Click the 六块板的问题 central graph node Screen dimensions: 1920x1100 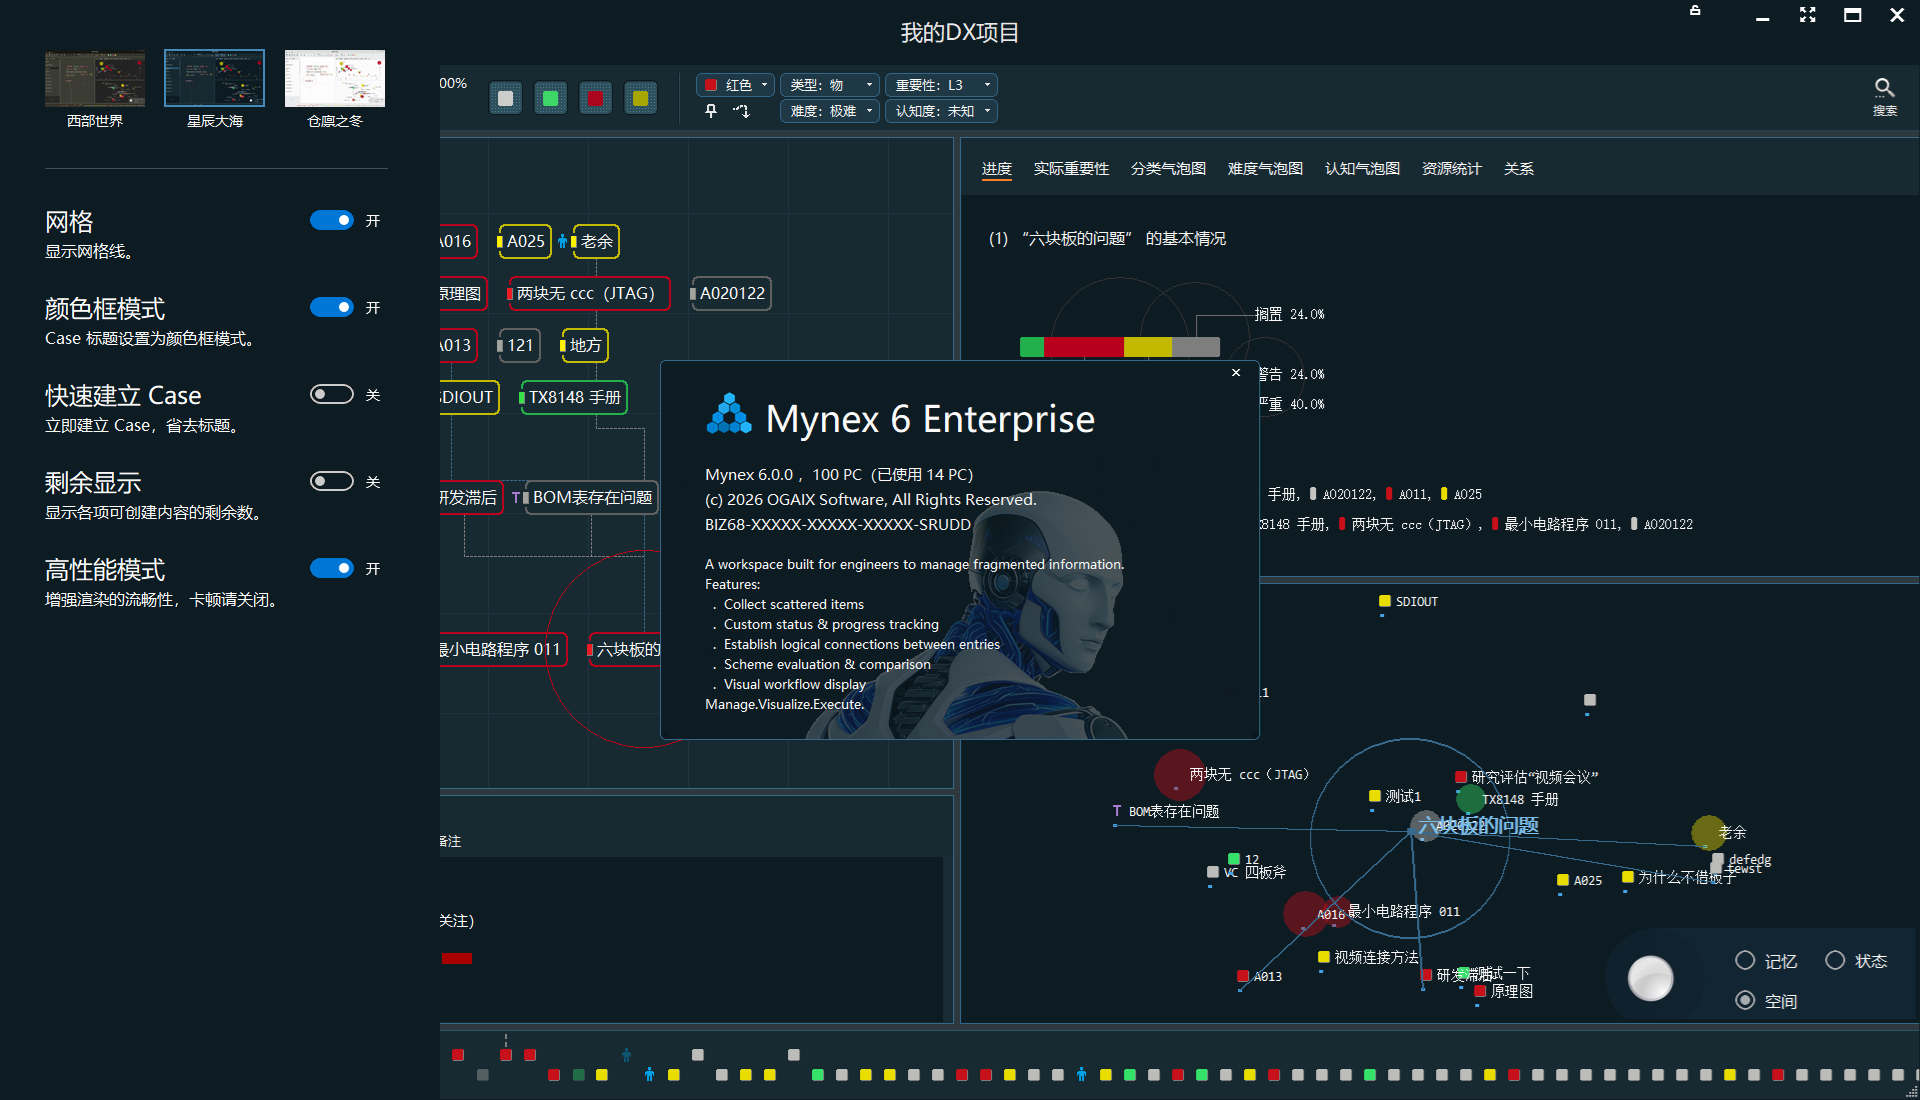click(1478, 826)
